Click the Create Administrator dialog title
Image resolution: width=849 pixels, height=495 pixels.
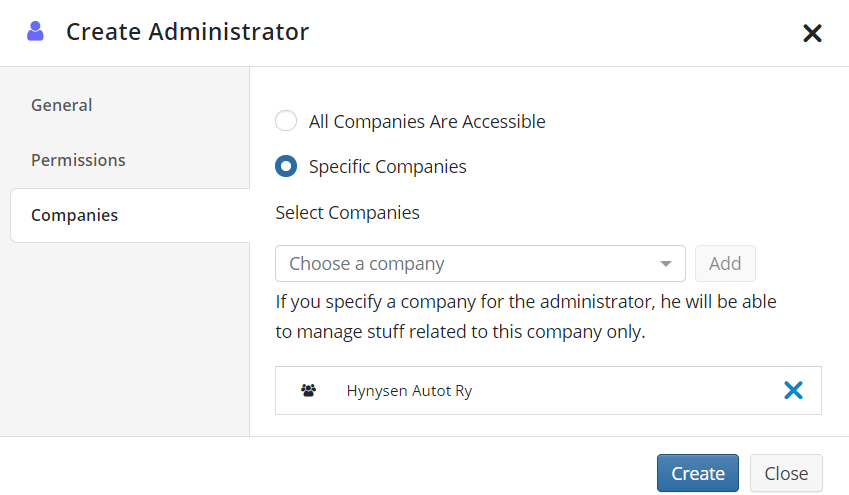[x=187, y=31]
